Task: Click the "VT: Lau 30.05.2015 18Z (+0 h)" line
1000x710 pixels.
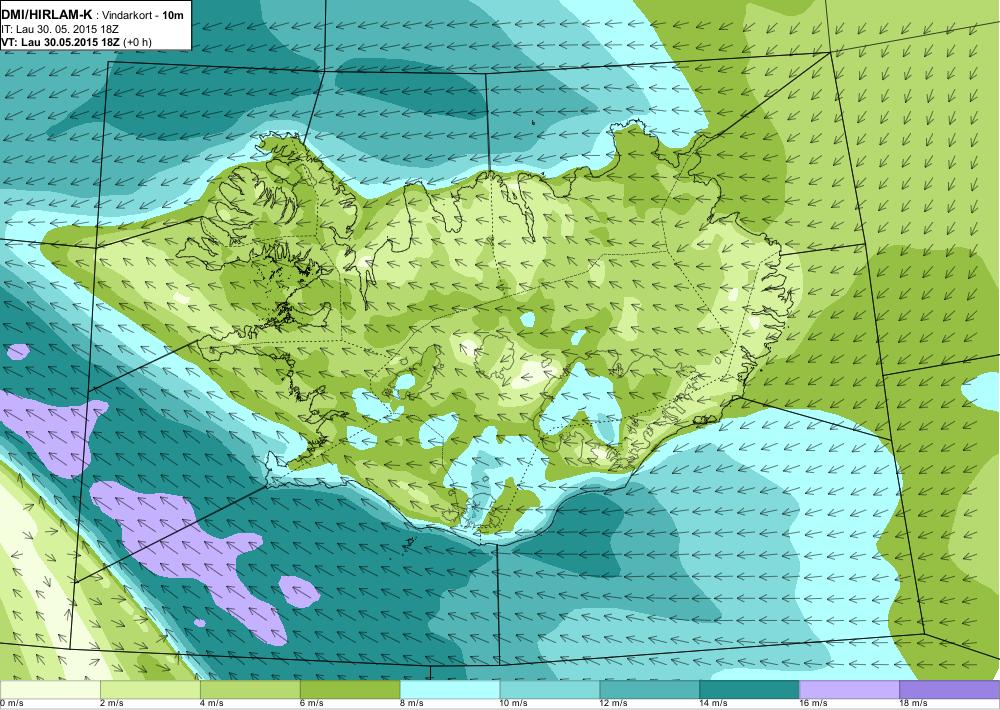Action: tap(77, 42)
